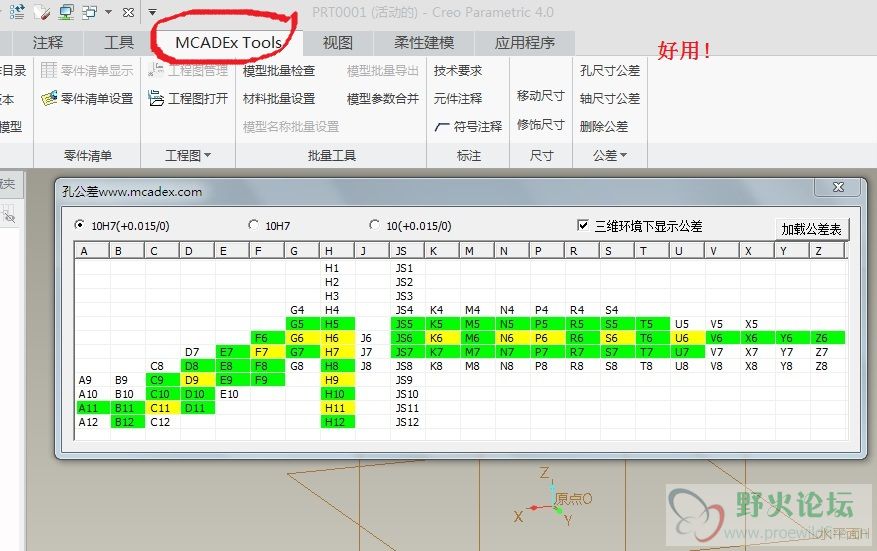This screenshot has width=877, height=551.
Task: Select the B12 tolerance cell
Action: click(x=128, y=422)
